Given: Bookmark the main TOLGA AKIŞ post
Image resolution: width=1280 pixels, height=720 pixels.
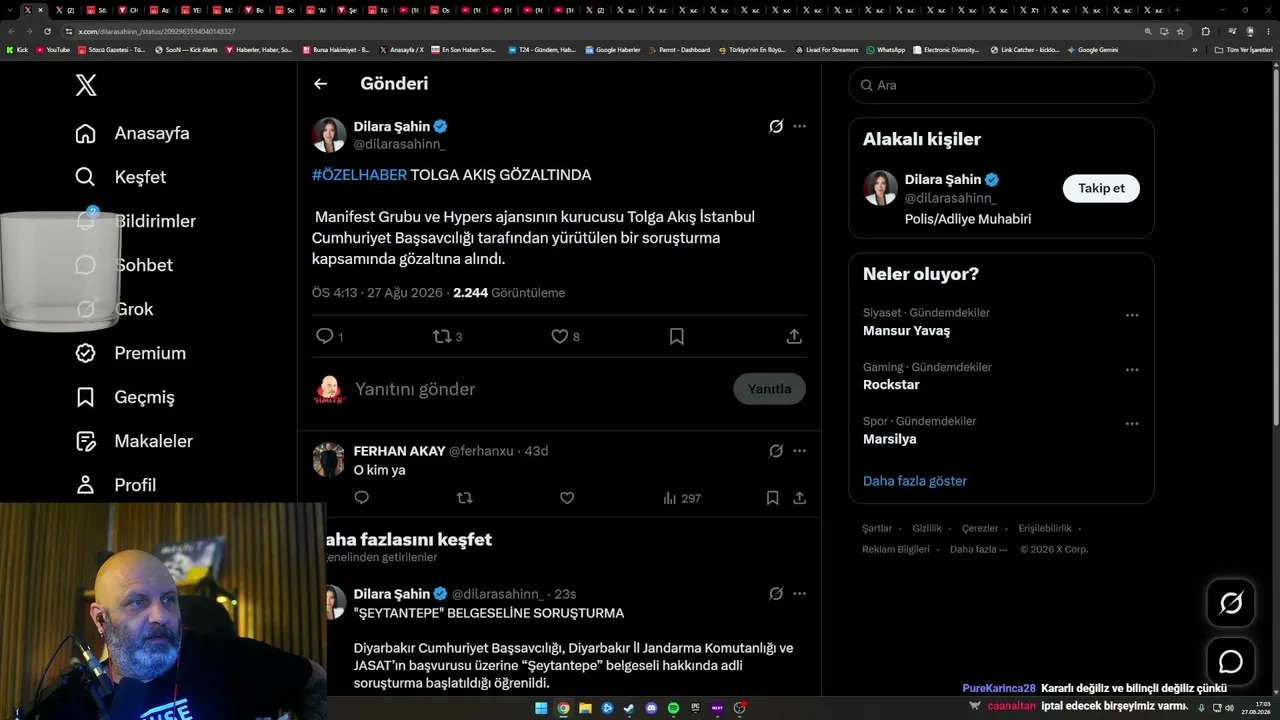Looking at the screenshot, I should (677, 337).
